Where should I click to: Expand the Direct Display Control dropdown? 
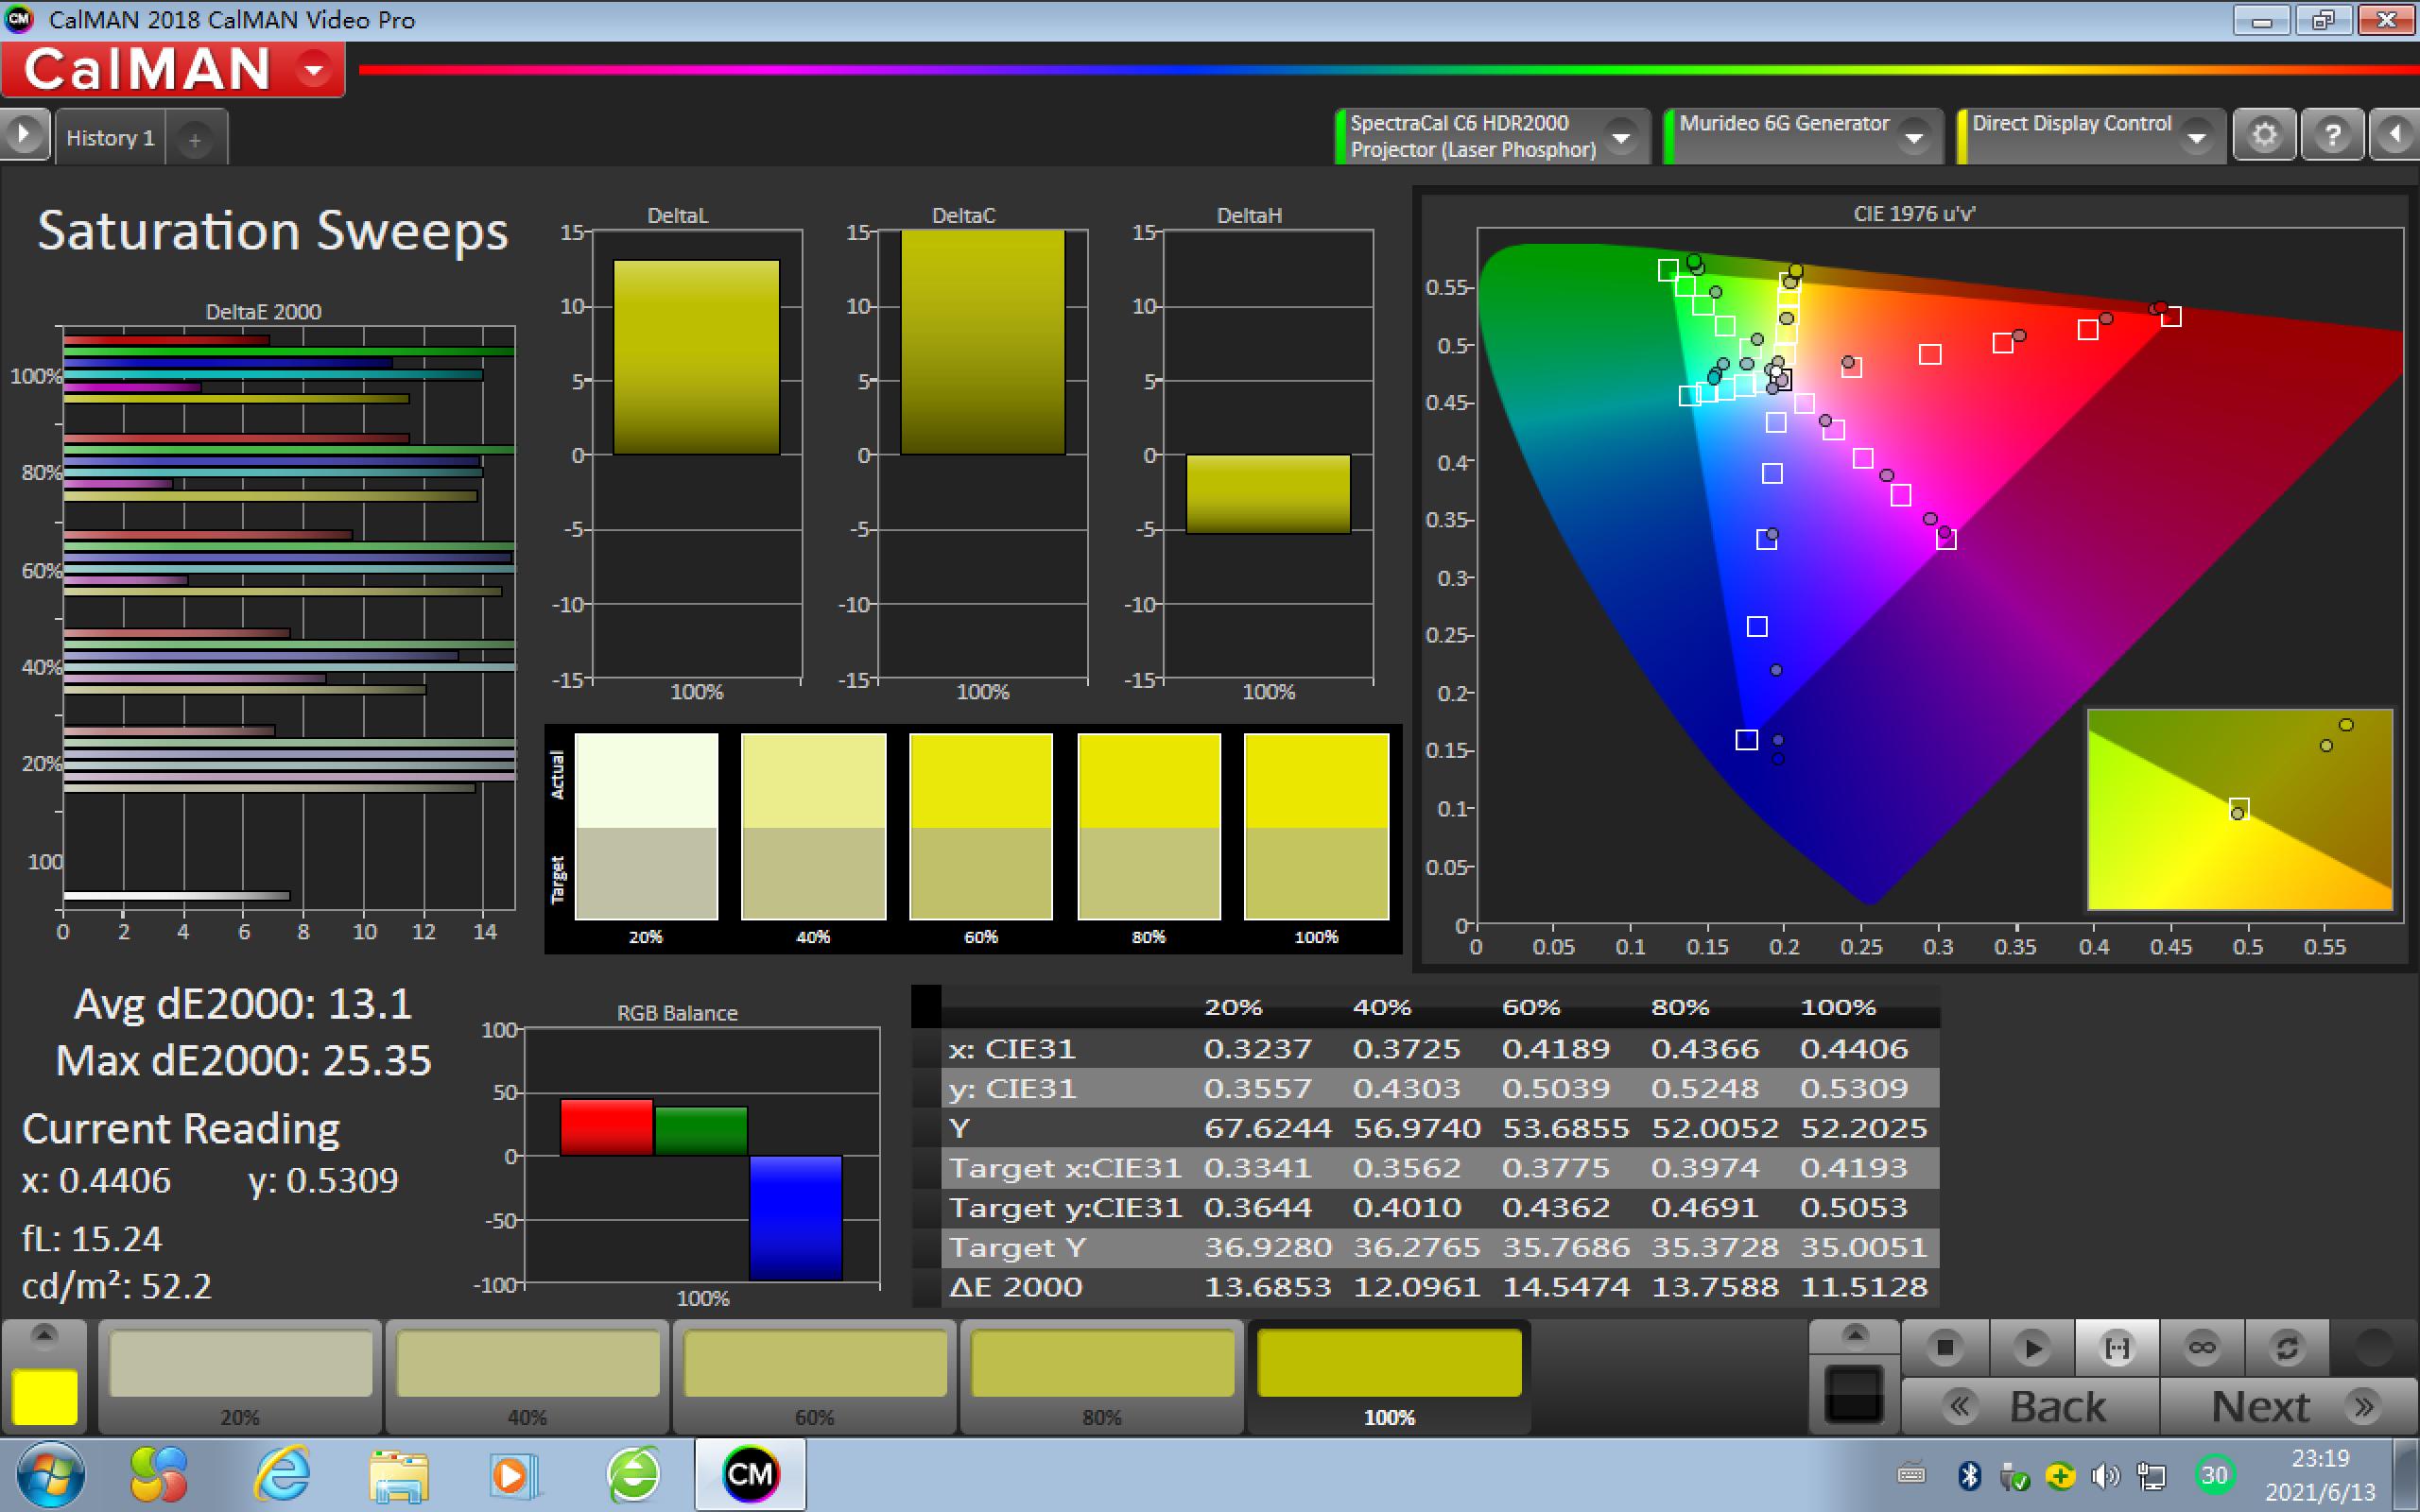[2196, 137]
